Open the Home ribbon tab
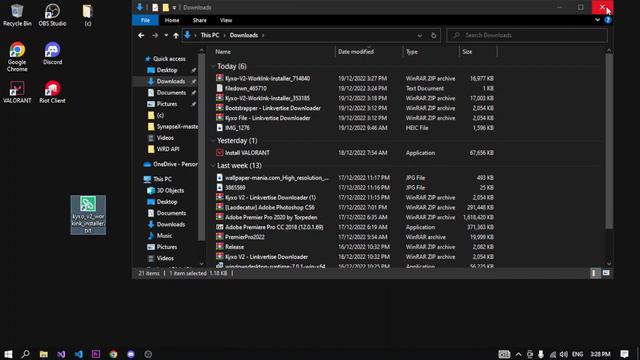The width and height of the screenshot is (640, 360). click(x=172, y=20)
